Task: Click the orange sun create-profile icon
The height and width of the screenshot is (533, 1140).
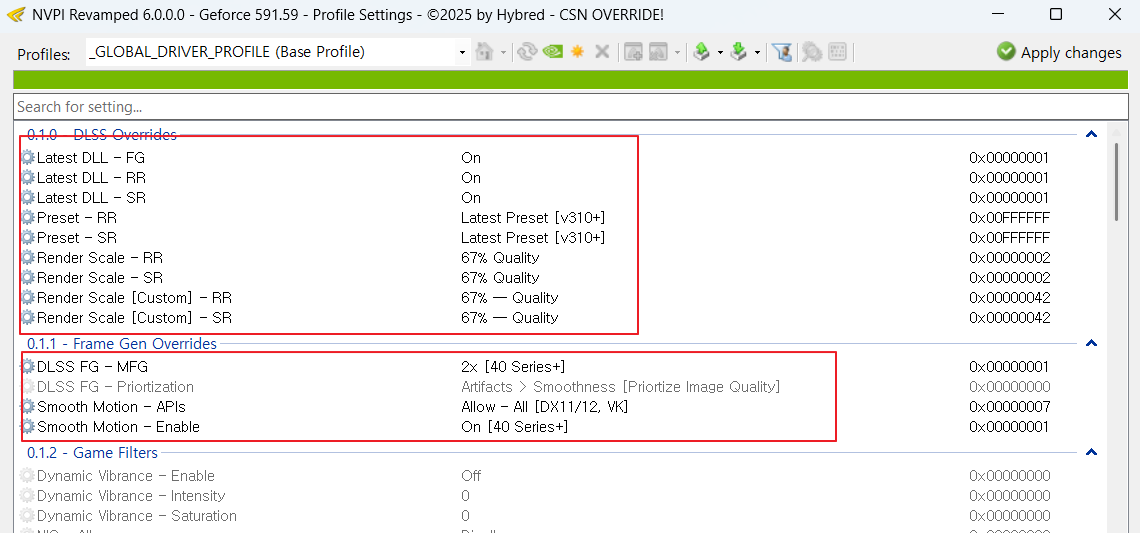Action: (578, 52)
